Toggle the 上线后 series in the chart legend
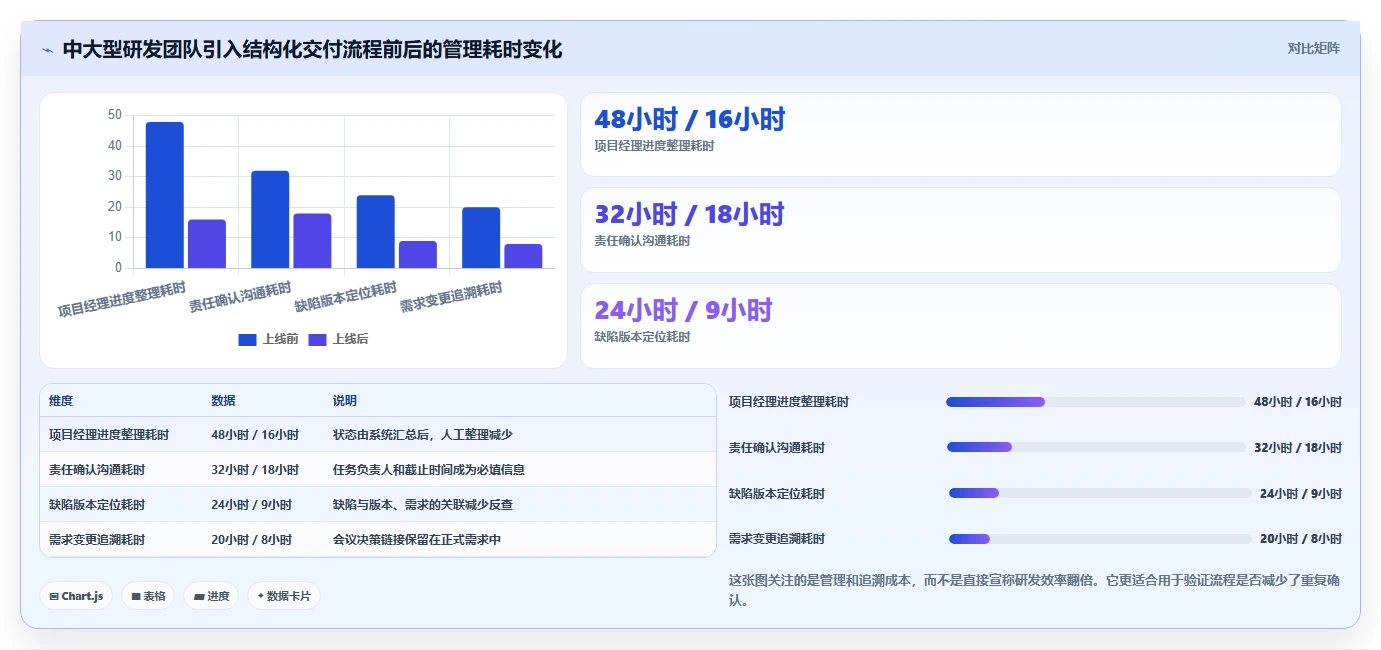Image resolution: width=1381 pixels, height=650 pixels. (x=338, y=339)
